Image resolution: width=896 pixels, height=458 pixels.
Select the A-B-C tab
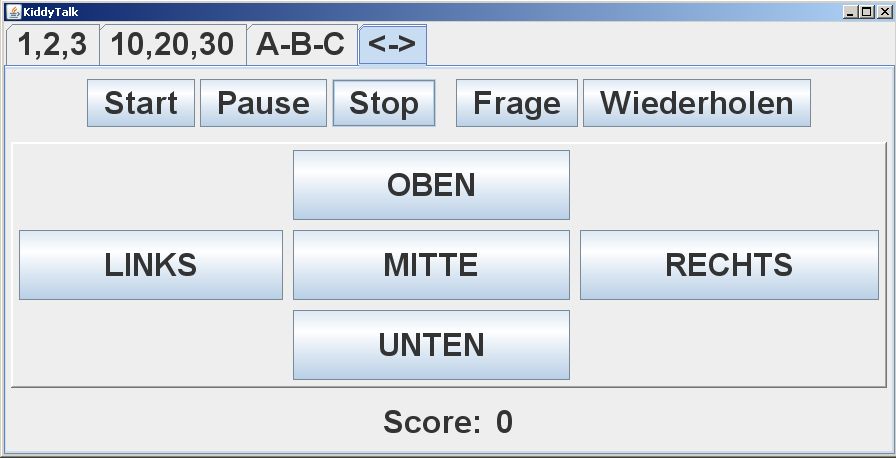300,45
